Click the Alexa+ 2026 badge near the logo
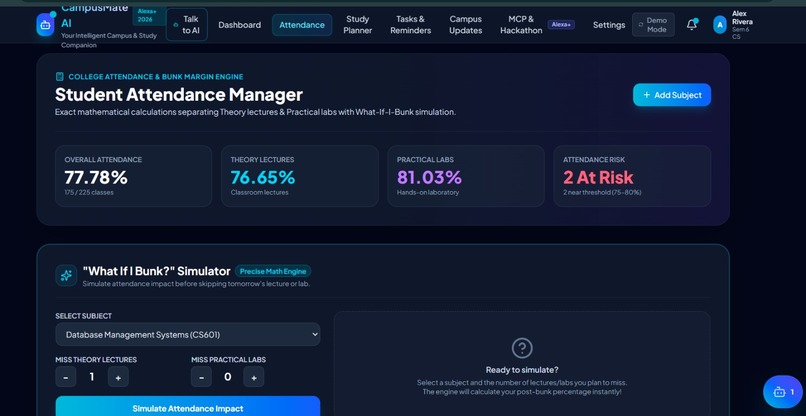This screenshot has height=416, width=806. pos(147,15)
